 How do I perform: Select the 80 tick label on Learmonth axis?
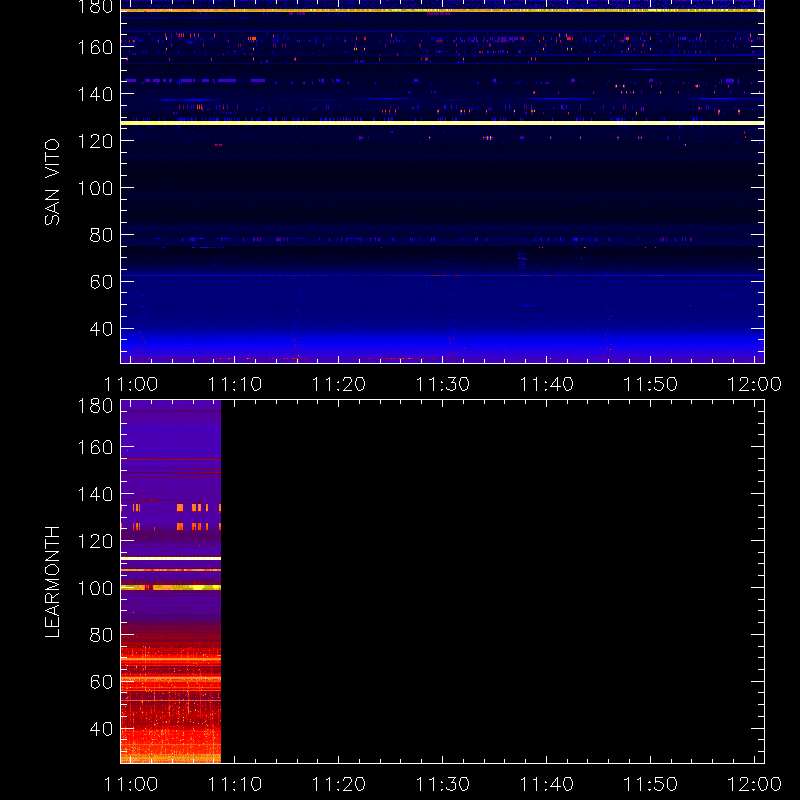pos(101,635)
